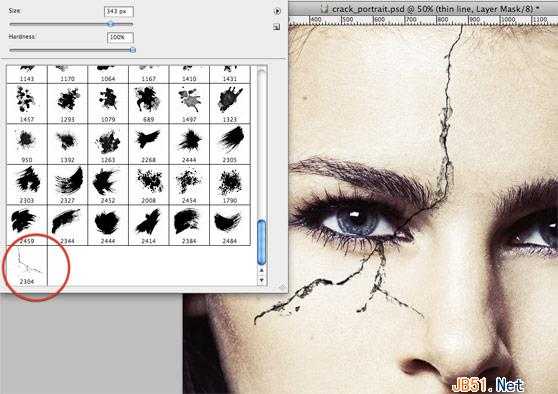
Task: Click the Size value input field
Action: pos(119,11)
